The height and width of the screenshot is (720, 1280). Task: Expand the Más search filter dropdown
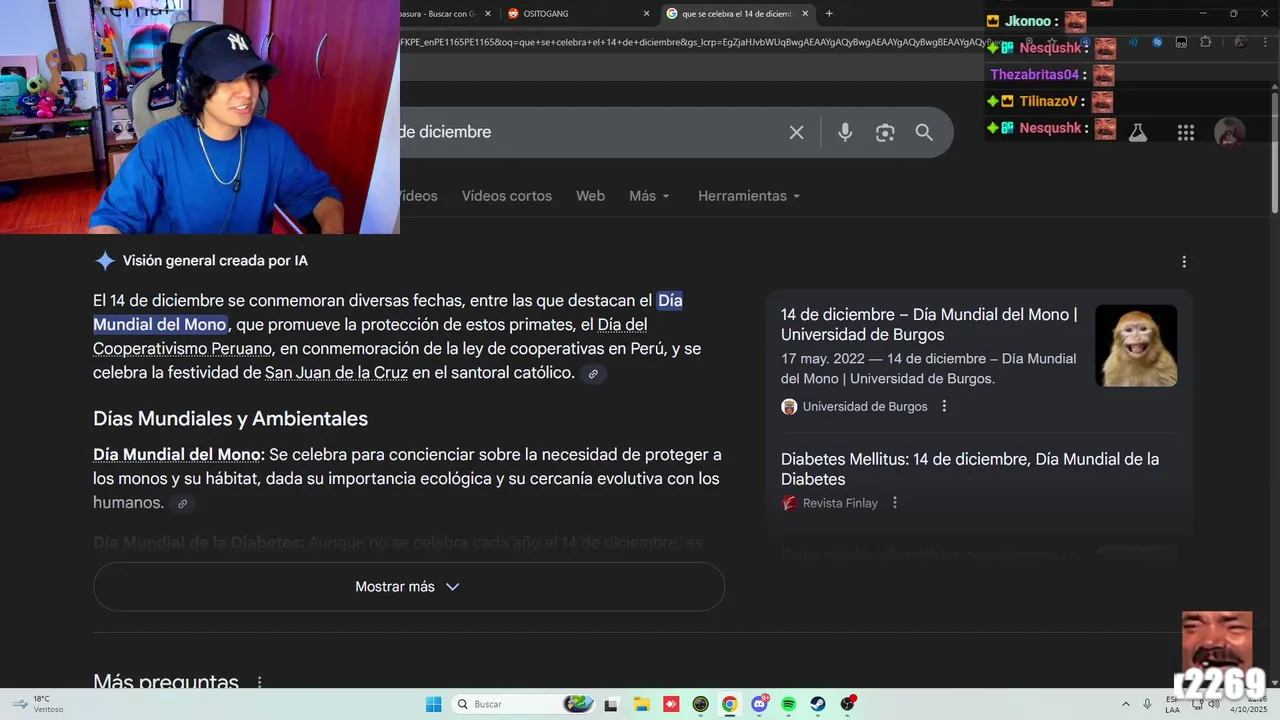tap(649, 196)
